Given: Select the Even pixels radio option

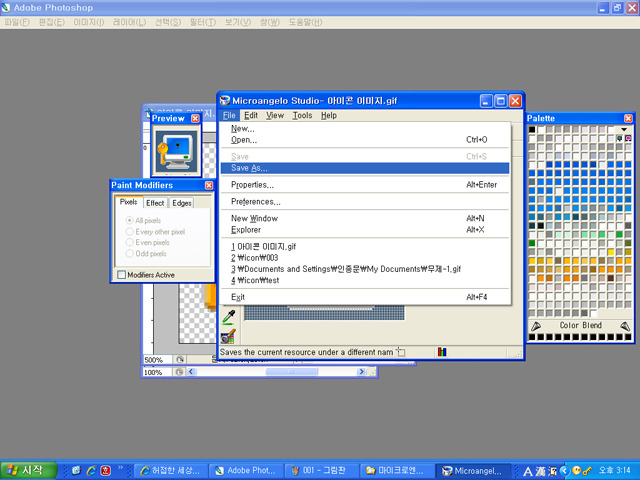Looking at the screenshot, I should coord(129,242).
